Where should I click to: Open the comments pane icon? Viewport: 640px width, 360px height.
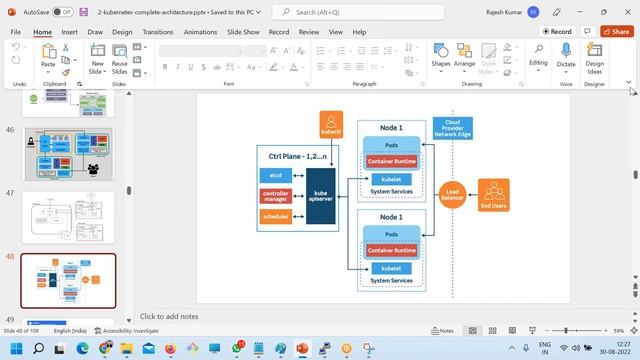587,31
